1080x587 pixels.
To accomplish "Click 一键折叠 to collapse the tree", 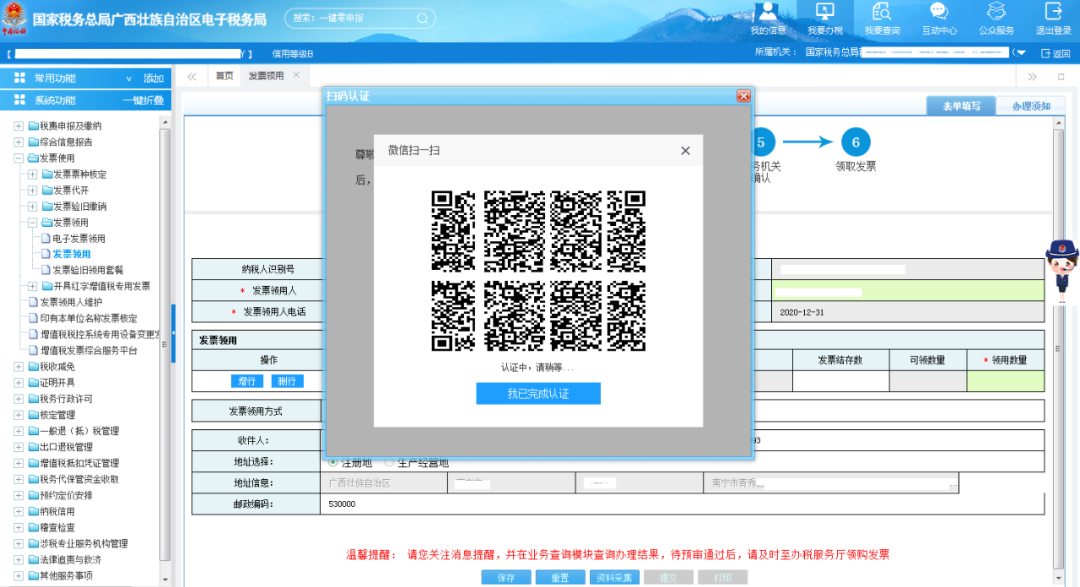I will tap(143, 101).
